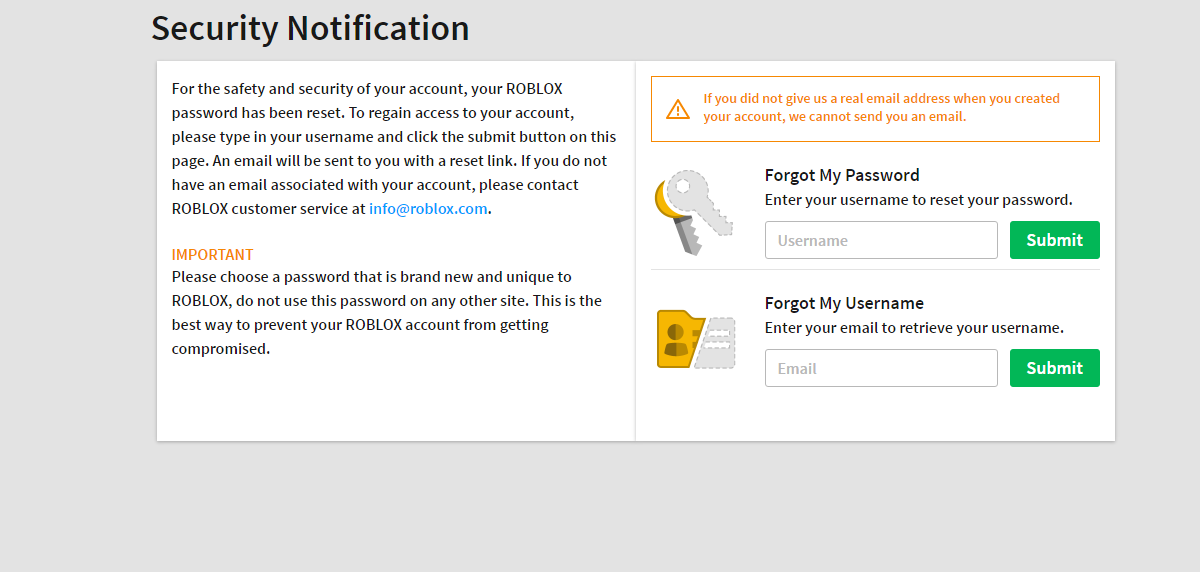The height and width of the screenshot is (572, 1200).
Task: Click the Forgot My Password heading
Action: (842, 175)
